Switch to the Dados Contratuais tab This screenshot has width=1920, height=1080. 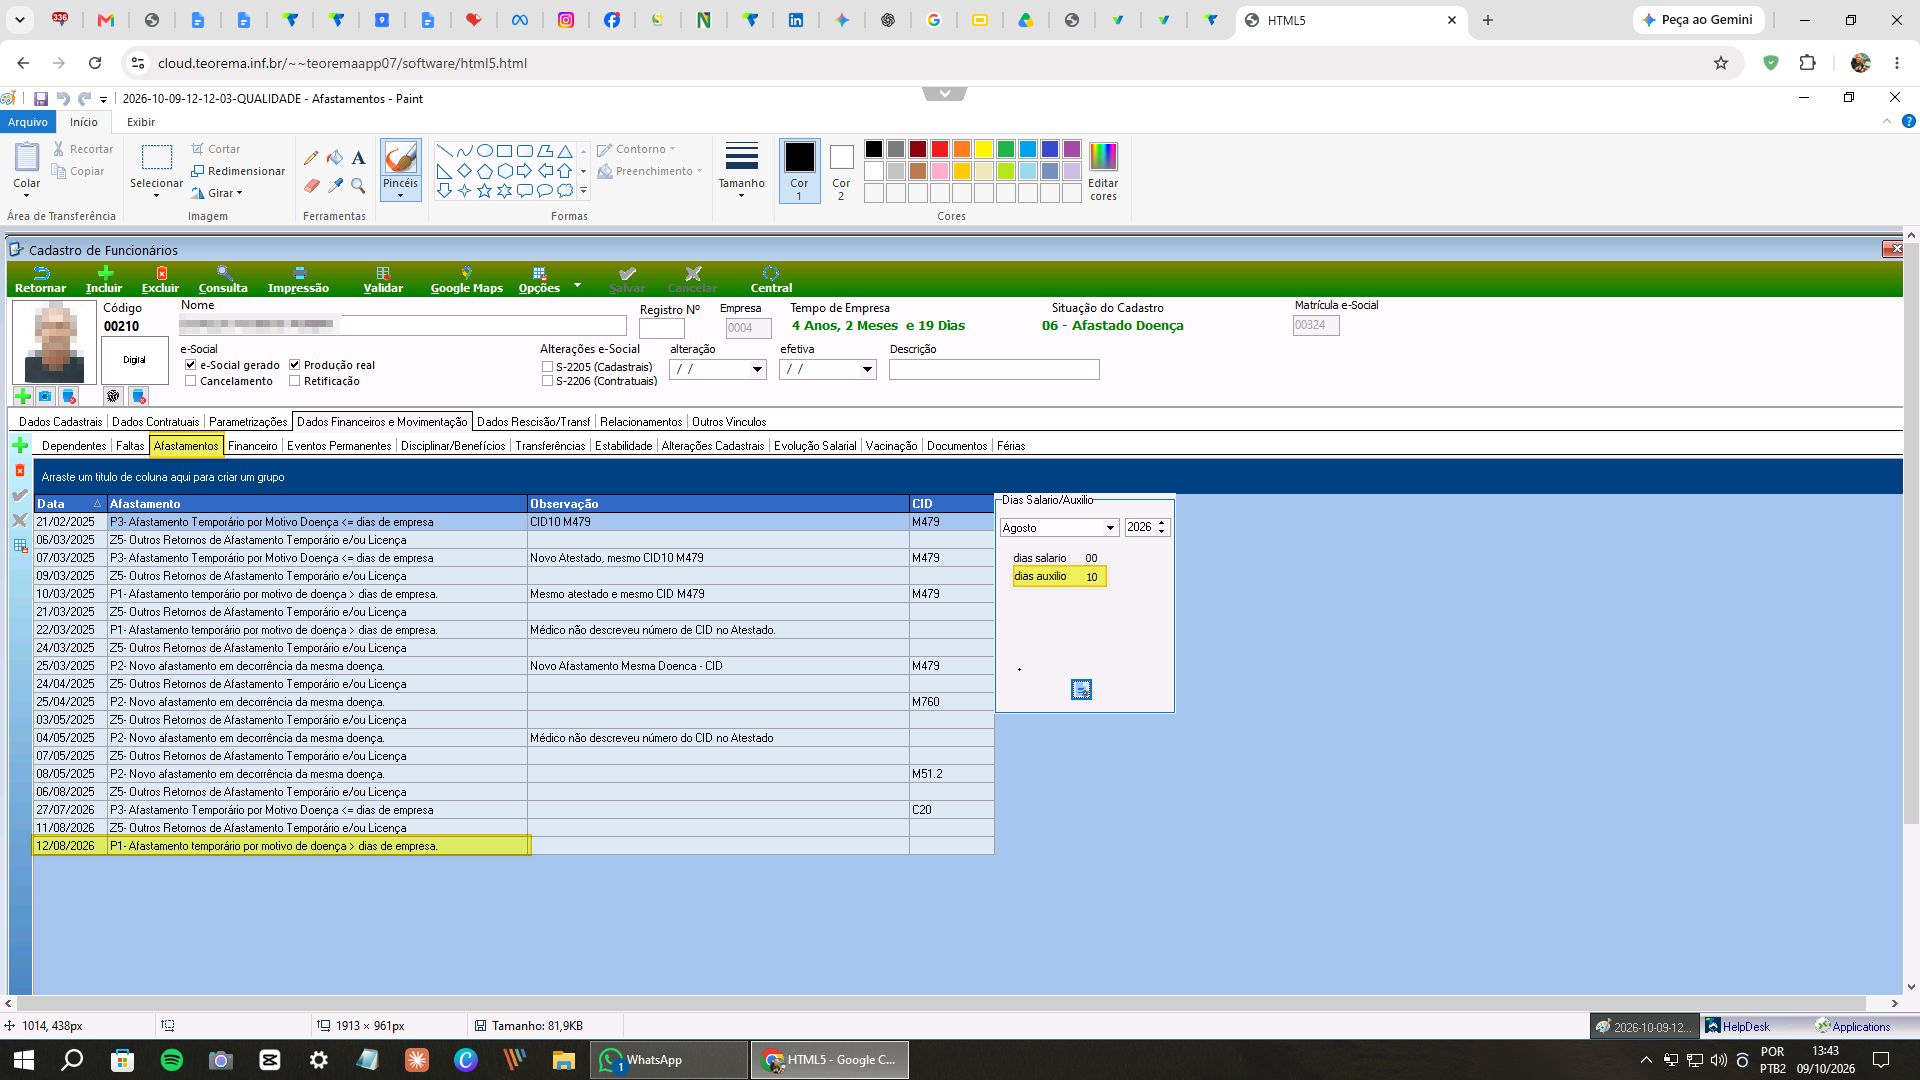[x=155, y=422]
